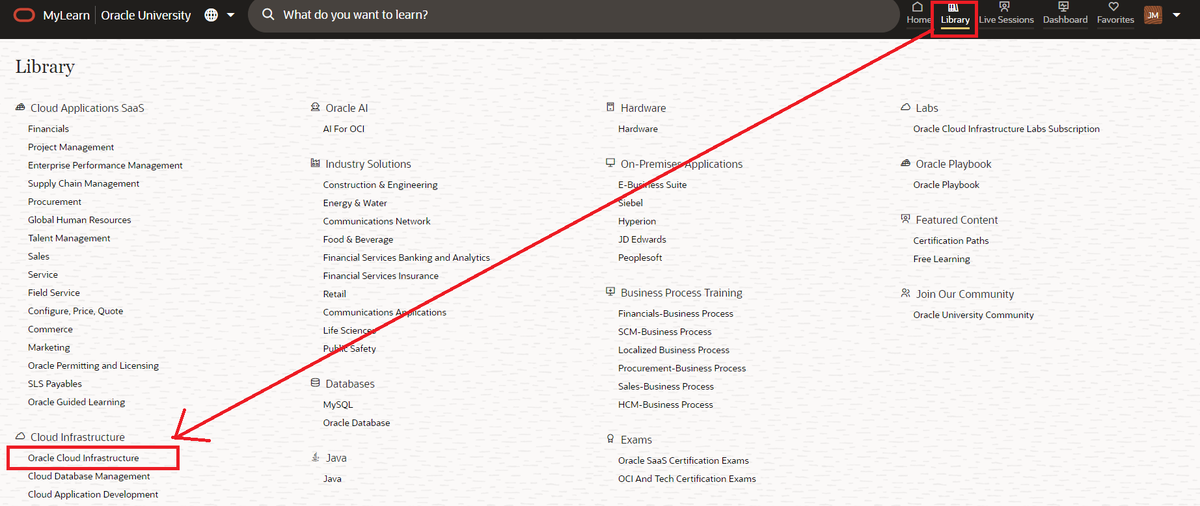Open the Configure, Price, Quote link

(75, 311)
